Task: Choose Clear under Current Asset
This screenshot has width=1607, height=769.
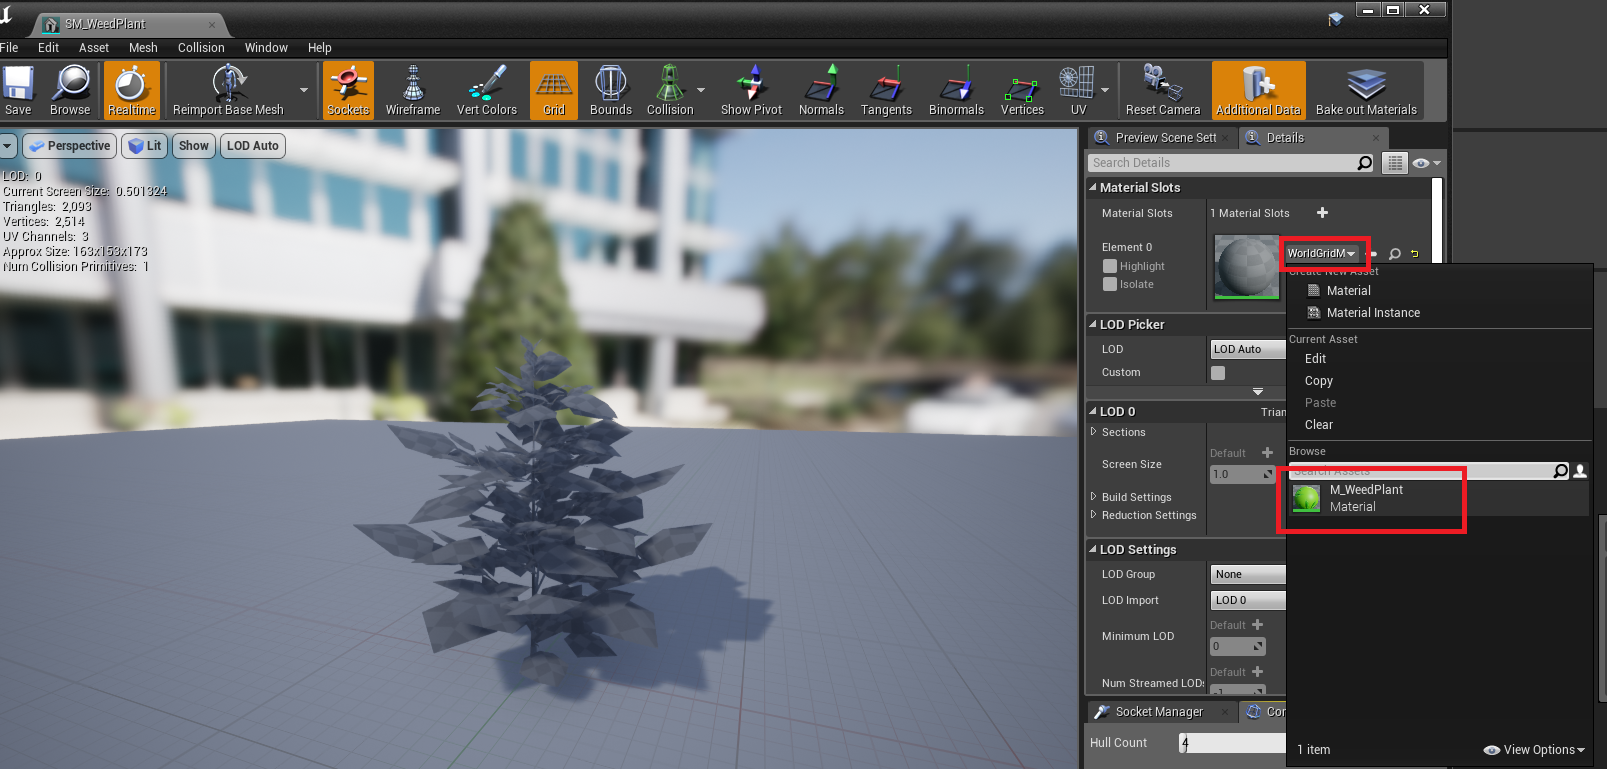Action: click(x=1318, y=425)
